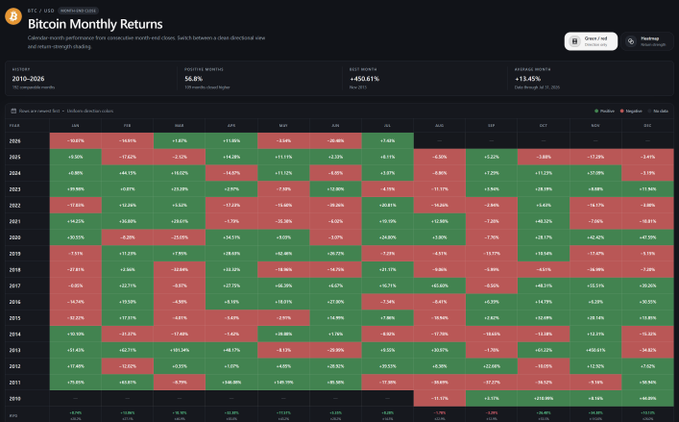The width and height of the screenshot is (679, 422).
Task: Click the orange Bitcoin logo
Action: pos(13,16)
